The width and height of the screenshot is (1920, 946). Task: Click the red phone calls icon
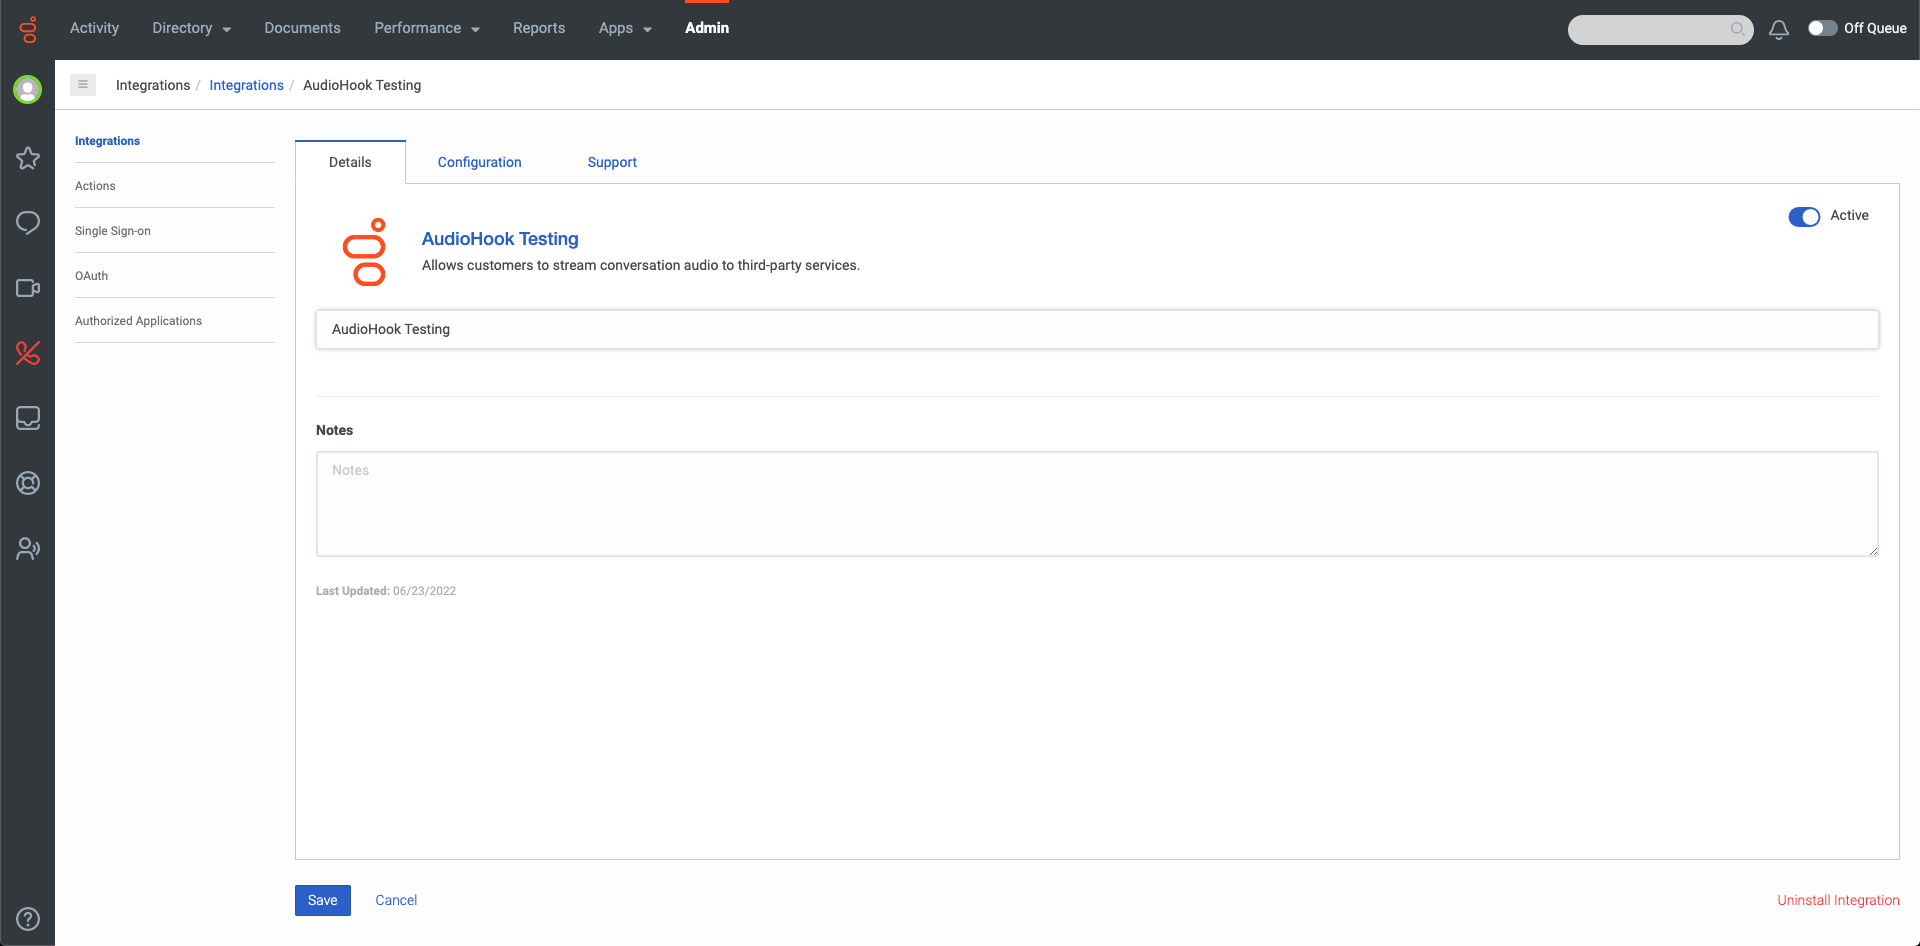coord(28,353)
